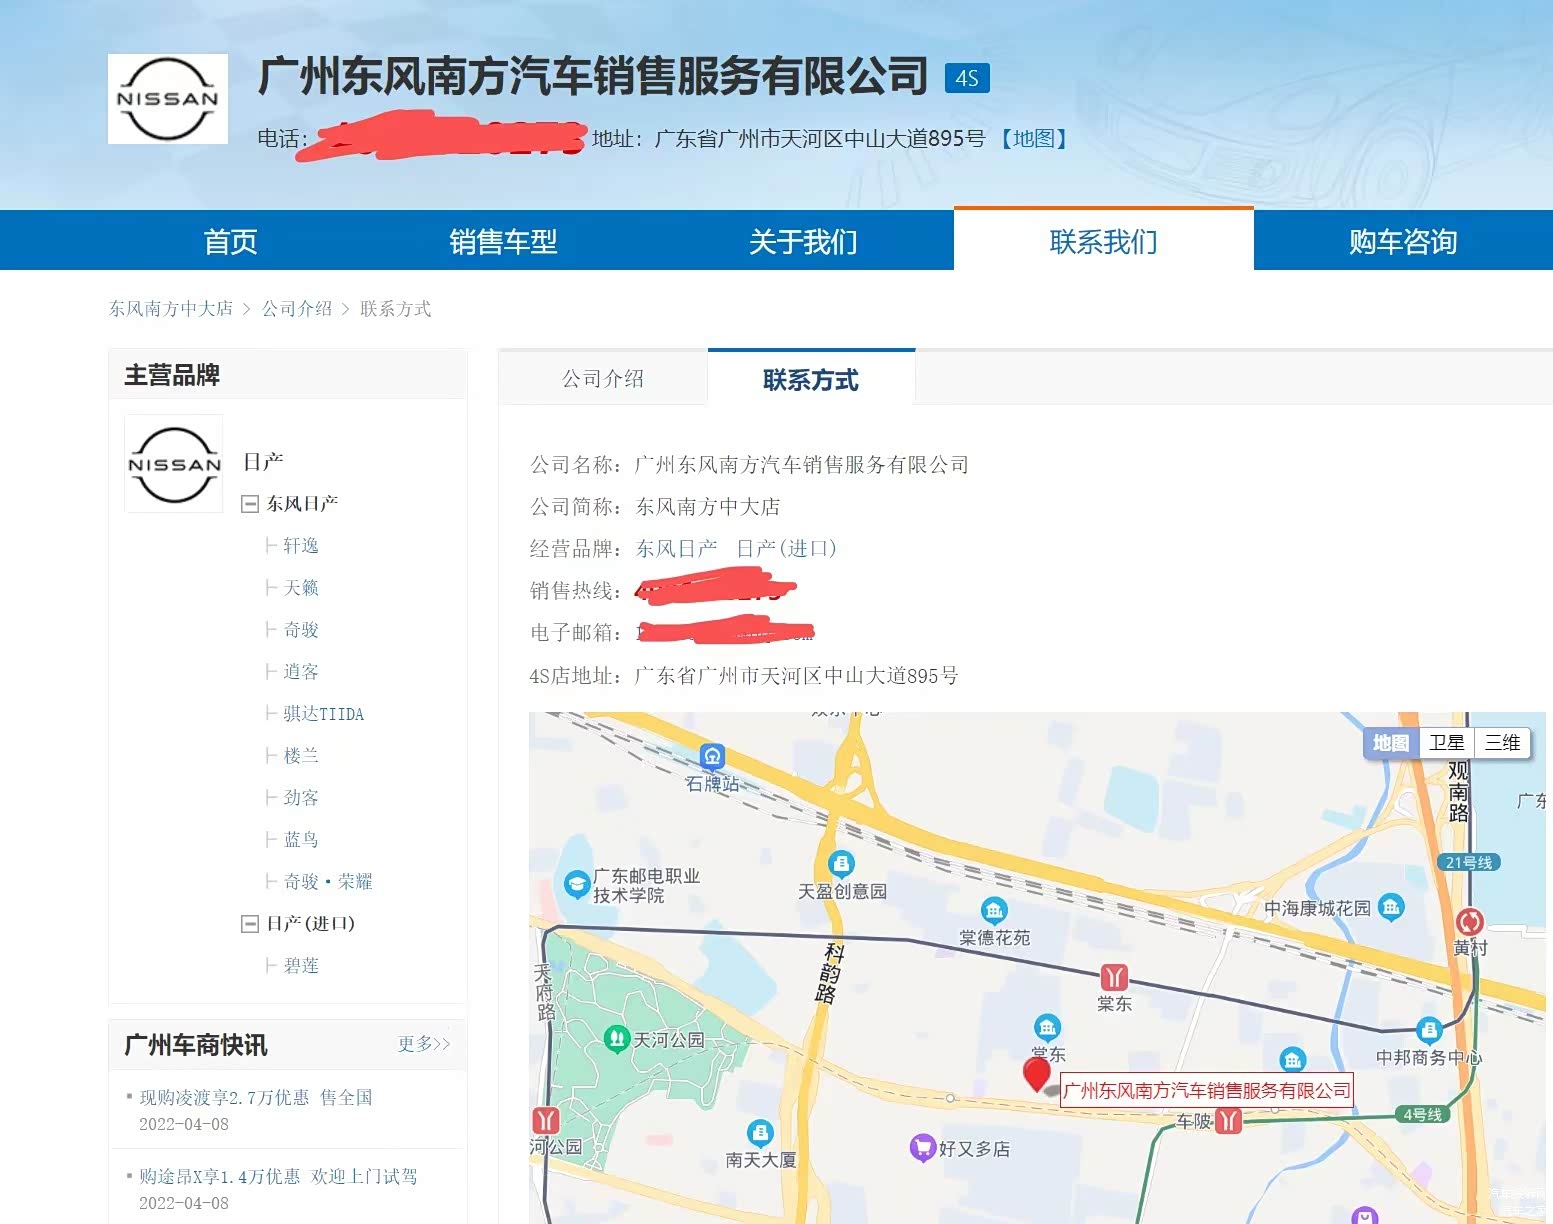The width and height of the screenshot is (1553, 1224).
Task: Click the 天河公园 park icon on map
Action: 617,1039
